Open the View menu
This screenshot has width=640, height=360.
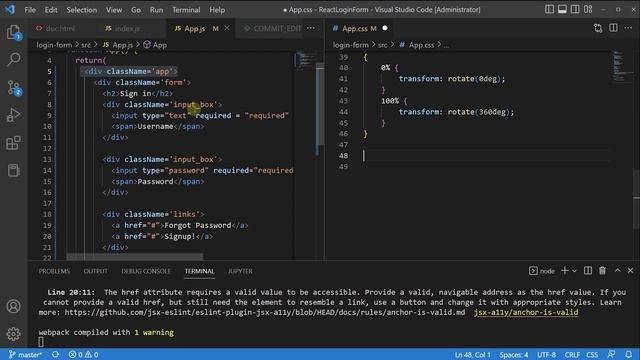pos(114,9)
